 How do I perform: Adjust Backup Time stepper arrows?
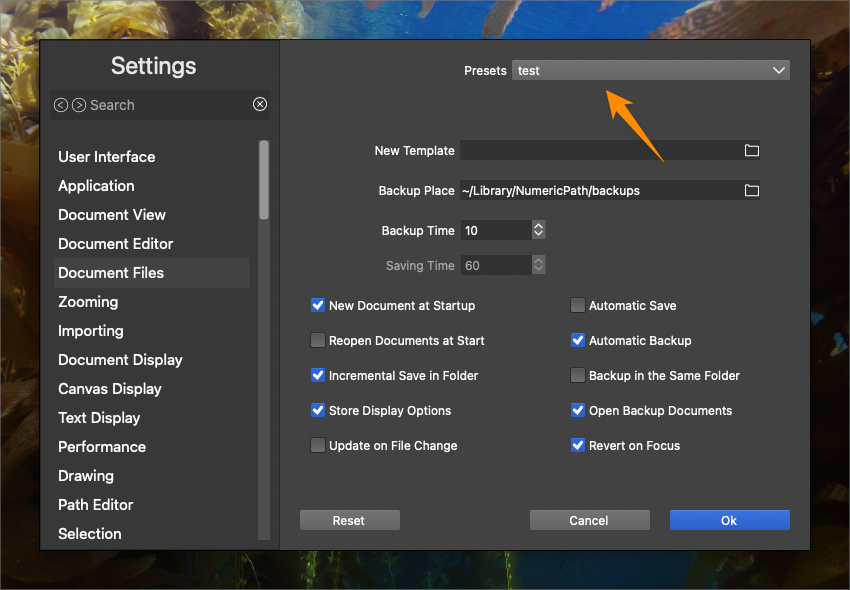point(539,231)
